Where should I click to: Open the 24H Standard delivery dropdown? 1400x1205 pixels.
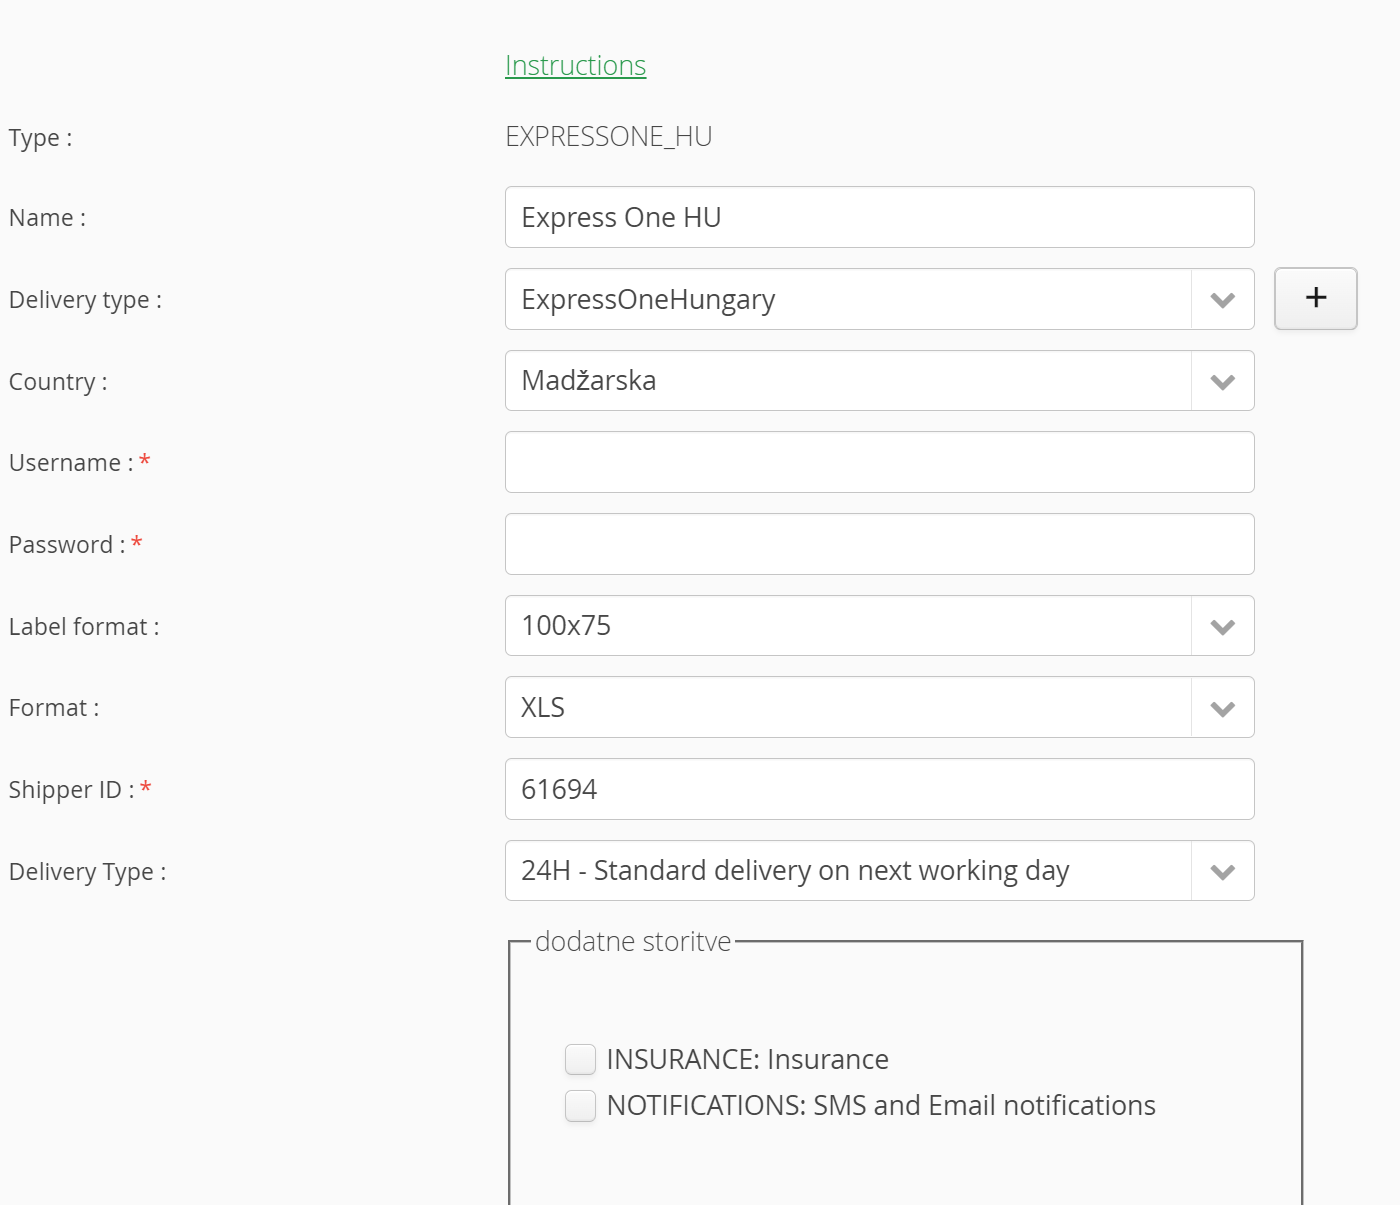(879, 871)
